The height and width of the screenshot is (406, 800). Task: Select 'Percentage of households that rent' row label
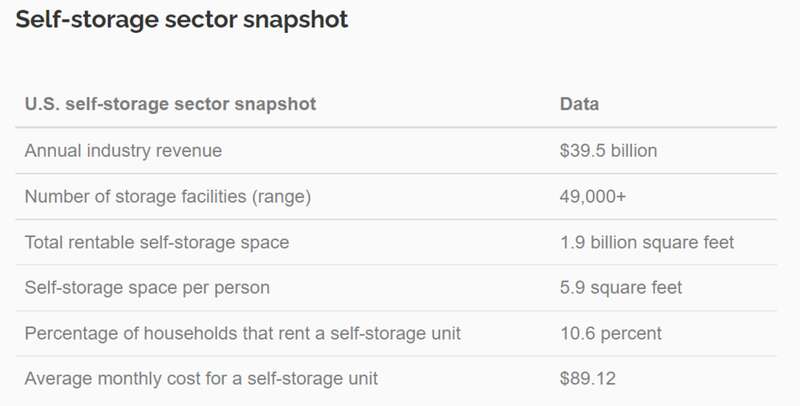pos(242,334)
